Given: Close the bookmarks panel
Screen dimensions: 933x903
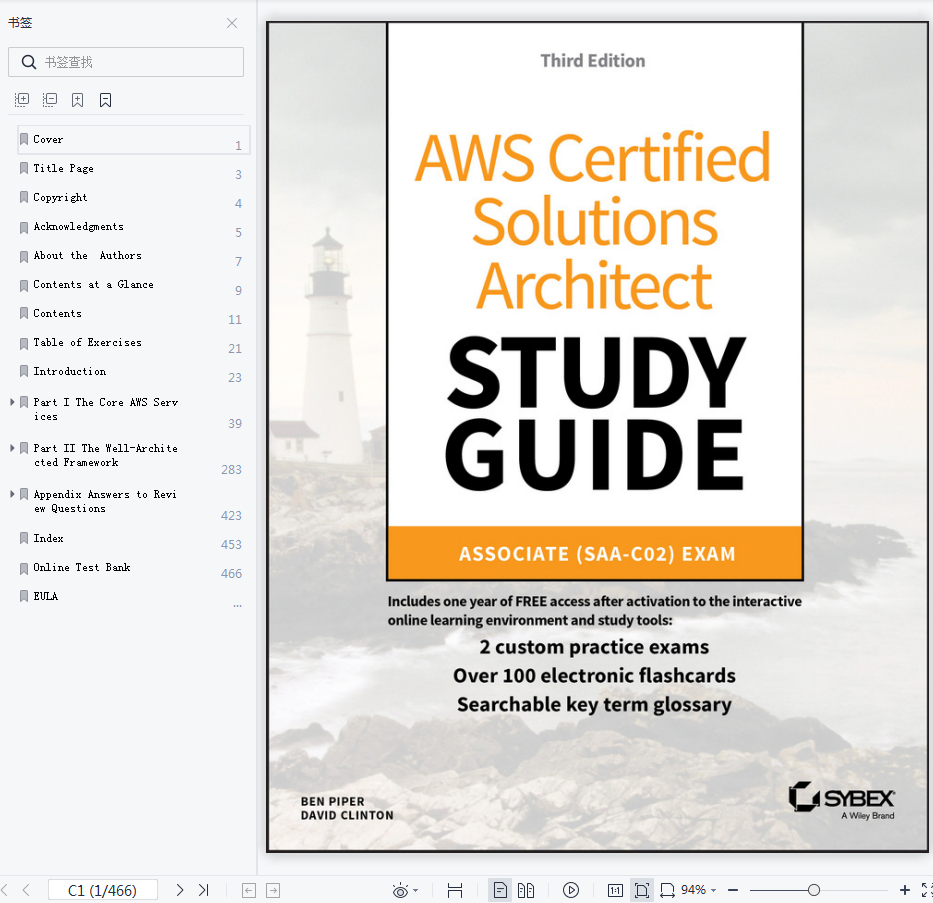Looking at the screenshot, I should 232,23.
